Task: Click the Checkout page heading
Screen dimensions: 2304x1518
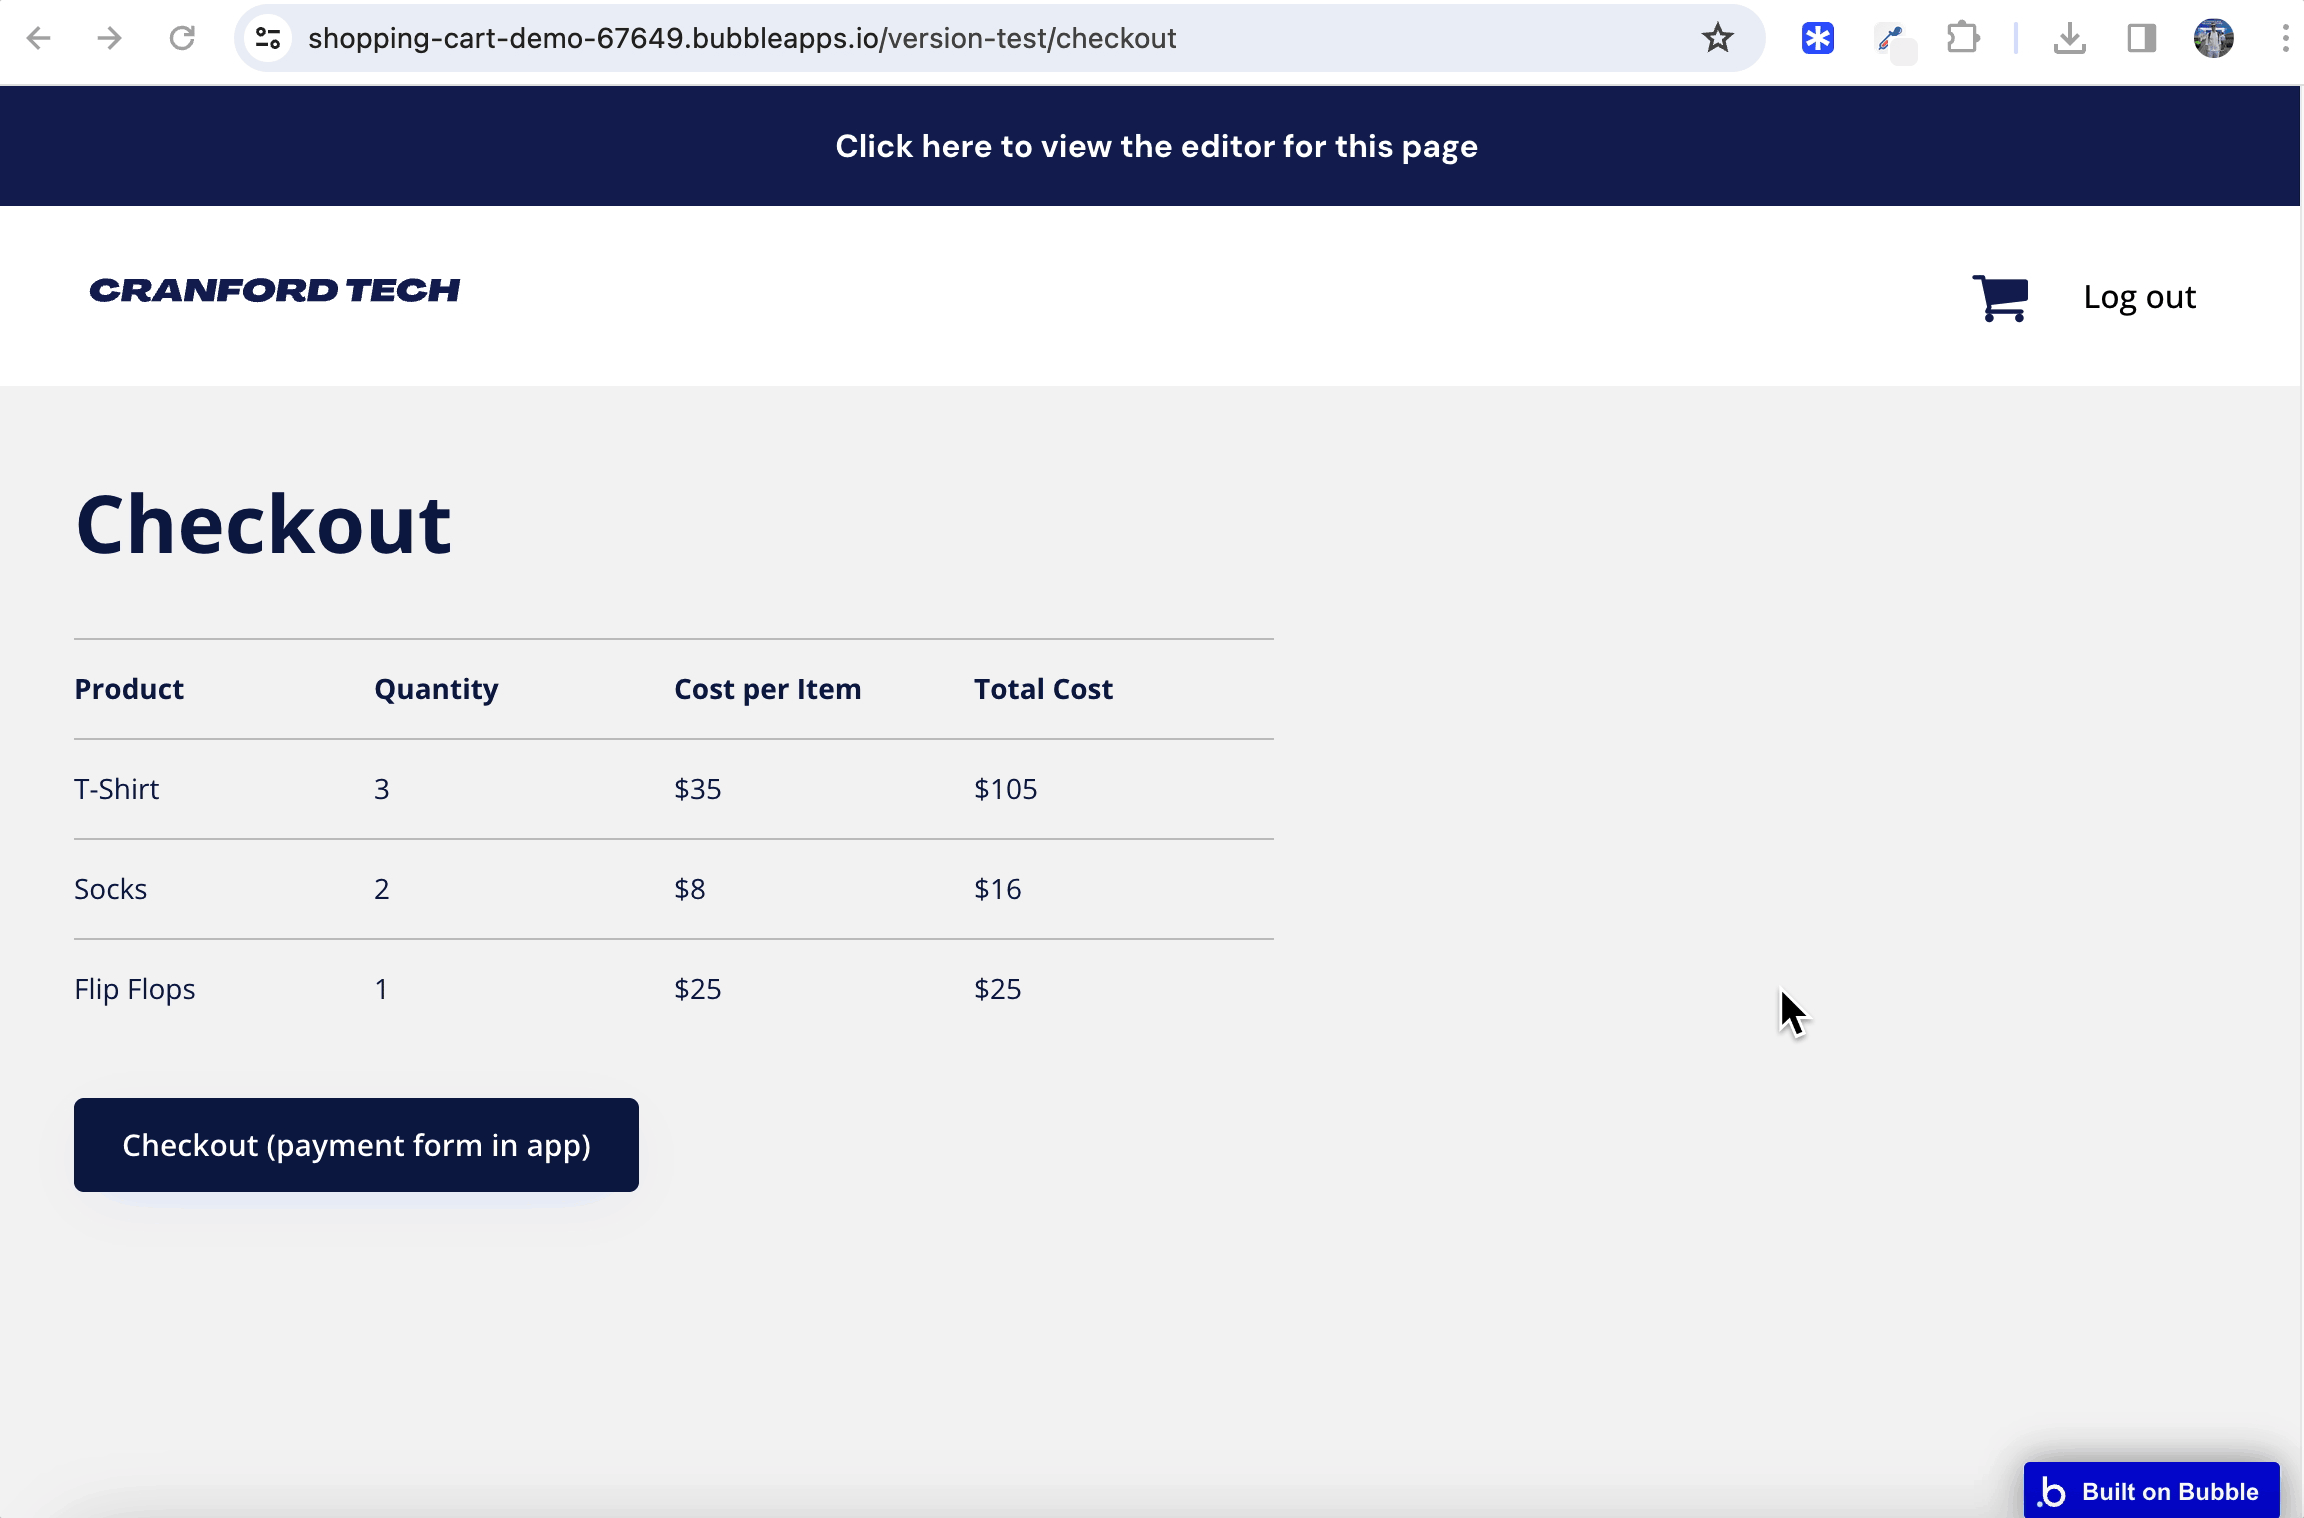Action: pyautogui.click(x=263, y=524)
